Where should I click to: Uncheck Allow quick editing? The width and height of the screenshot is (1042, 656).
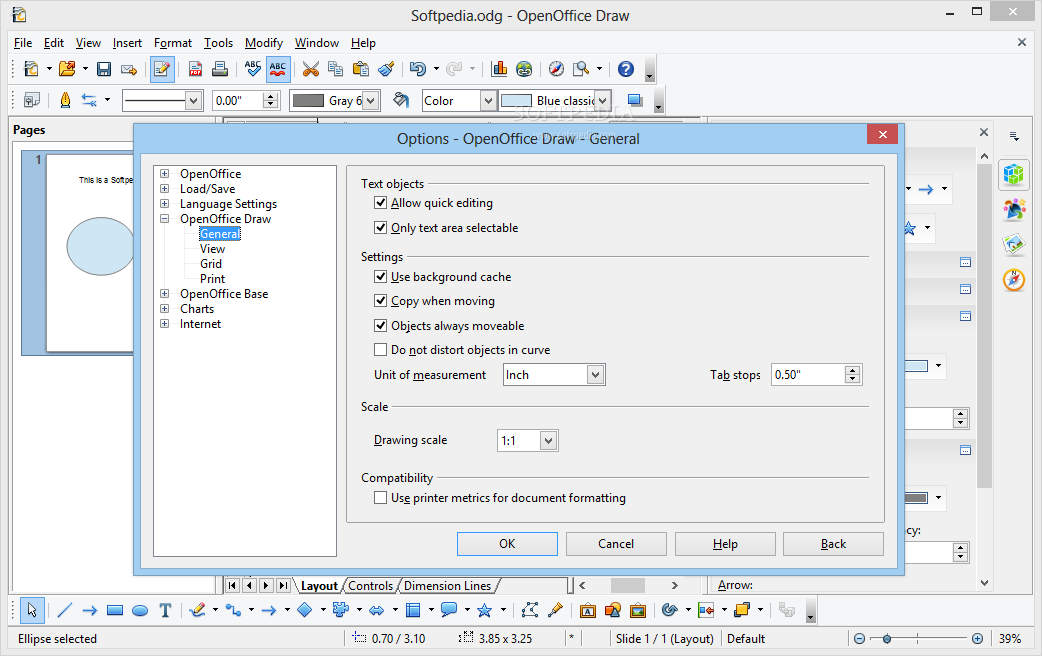coord(381,203)
